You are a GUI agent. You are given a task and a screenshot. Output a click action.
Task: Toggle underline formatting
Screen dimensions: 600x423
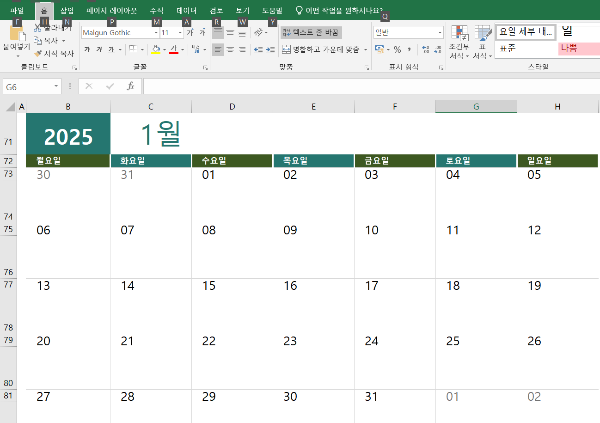[x=111, y=49]
